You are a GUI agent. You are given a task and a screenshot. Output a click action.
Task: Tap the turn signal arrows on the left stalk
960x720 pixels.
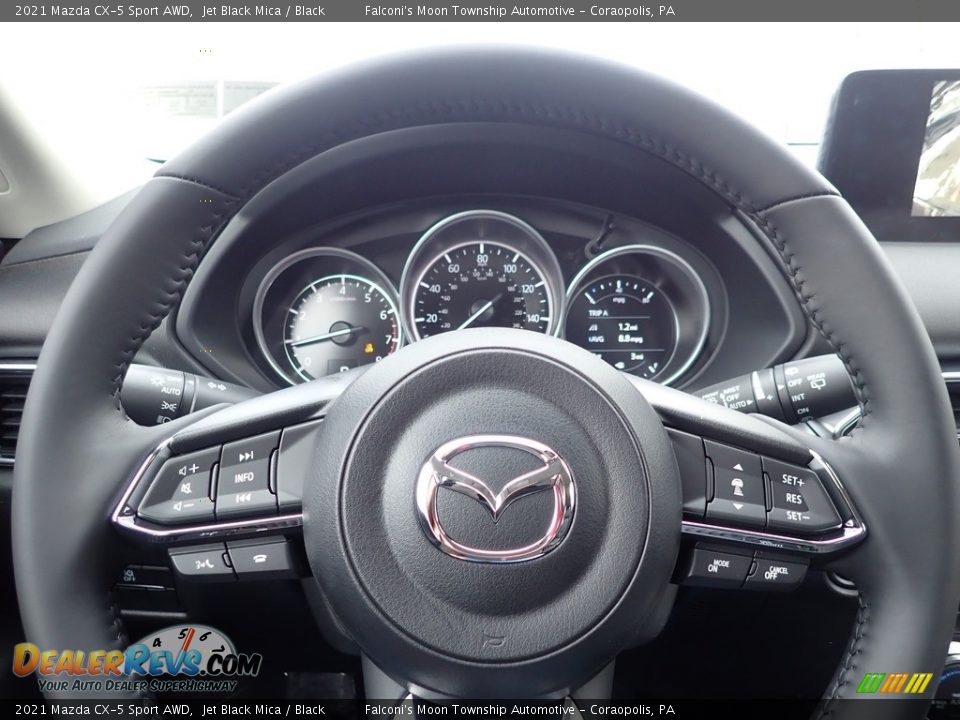pos(217,386)
